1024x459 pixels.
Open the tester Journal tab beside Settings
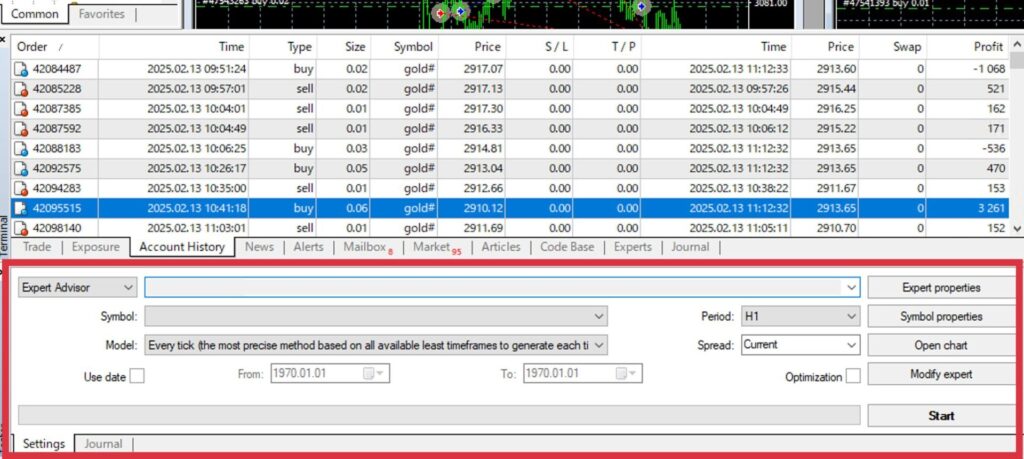(103, 444)
